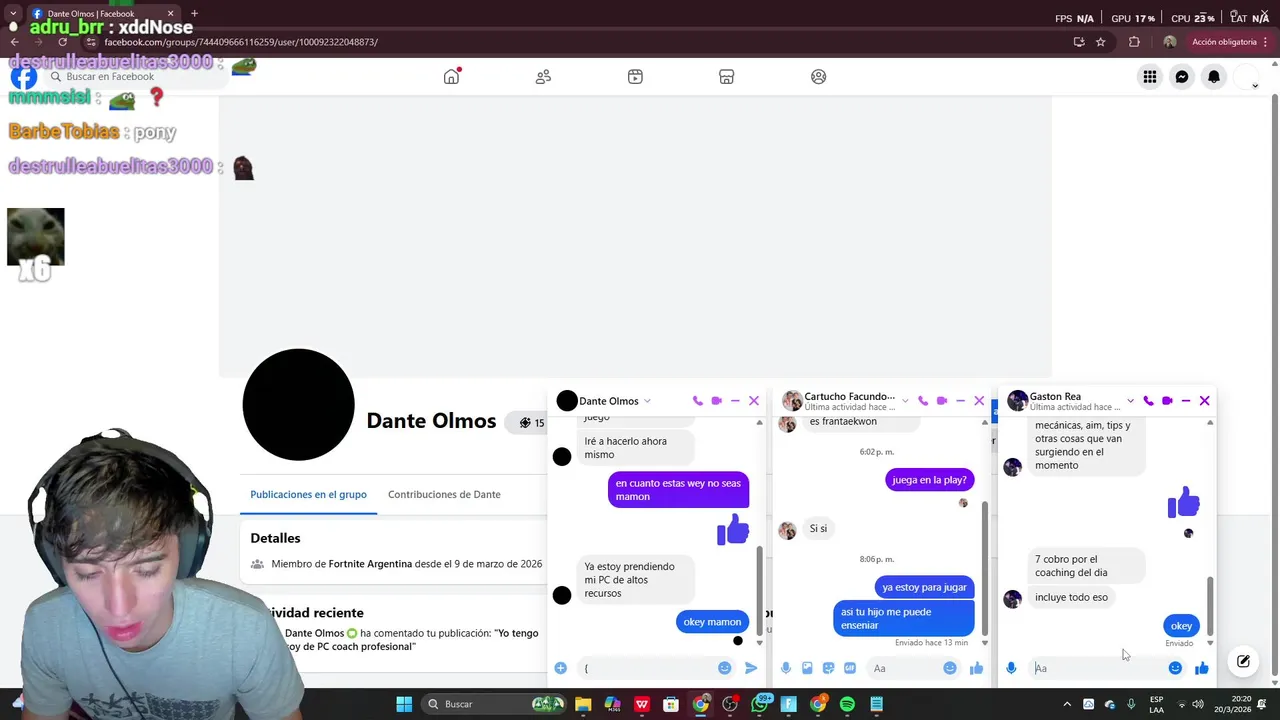Open emoji picker in Gaston Rea chat
Screen dimensions: 1280x720
pyautogui.click(x=1175, y=668)
